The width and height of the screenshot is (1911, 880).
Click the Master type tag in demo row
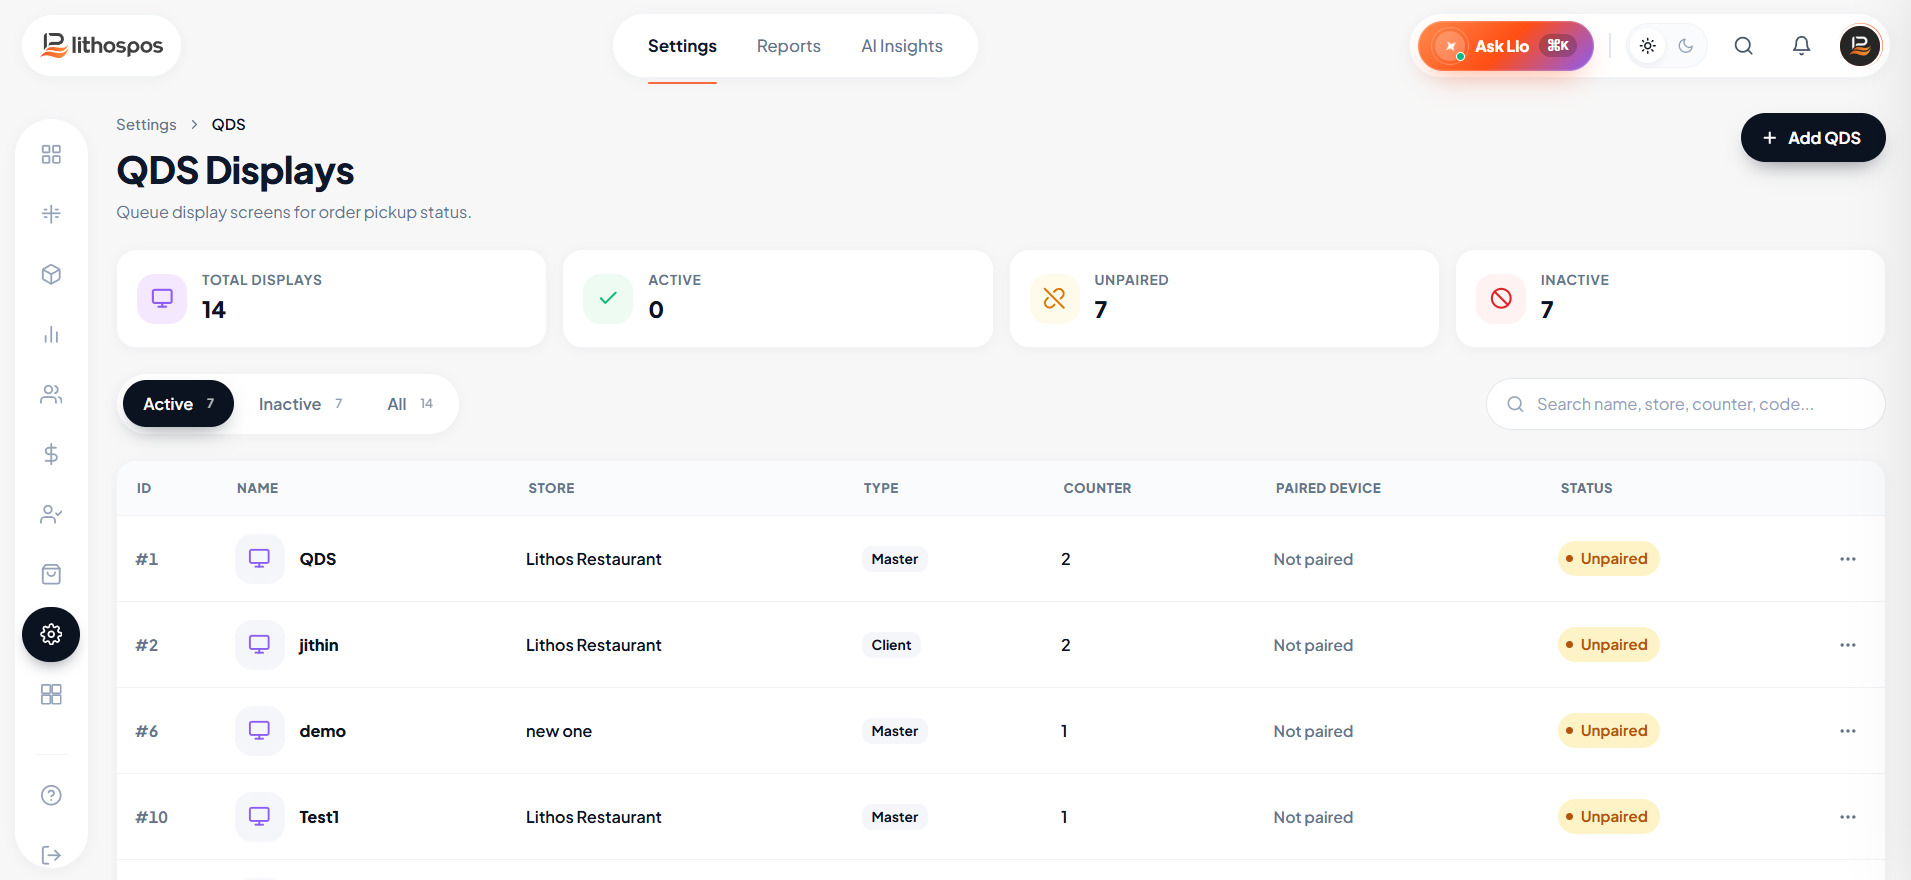point(895,731)
